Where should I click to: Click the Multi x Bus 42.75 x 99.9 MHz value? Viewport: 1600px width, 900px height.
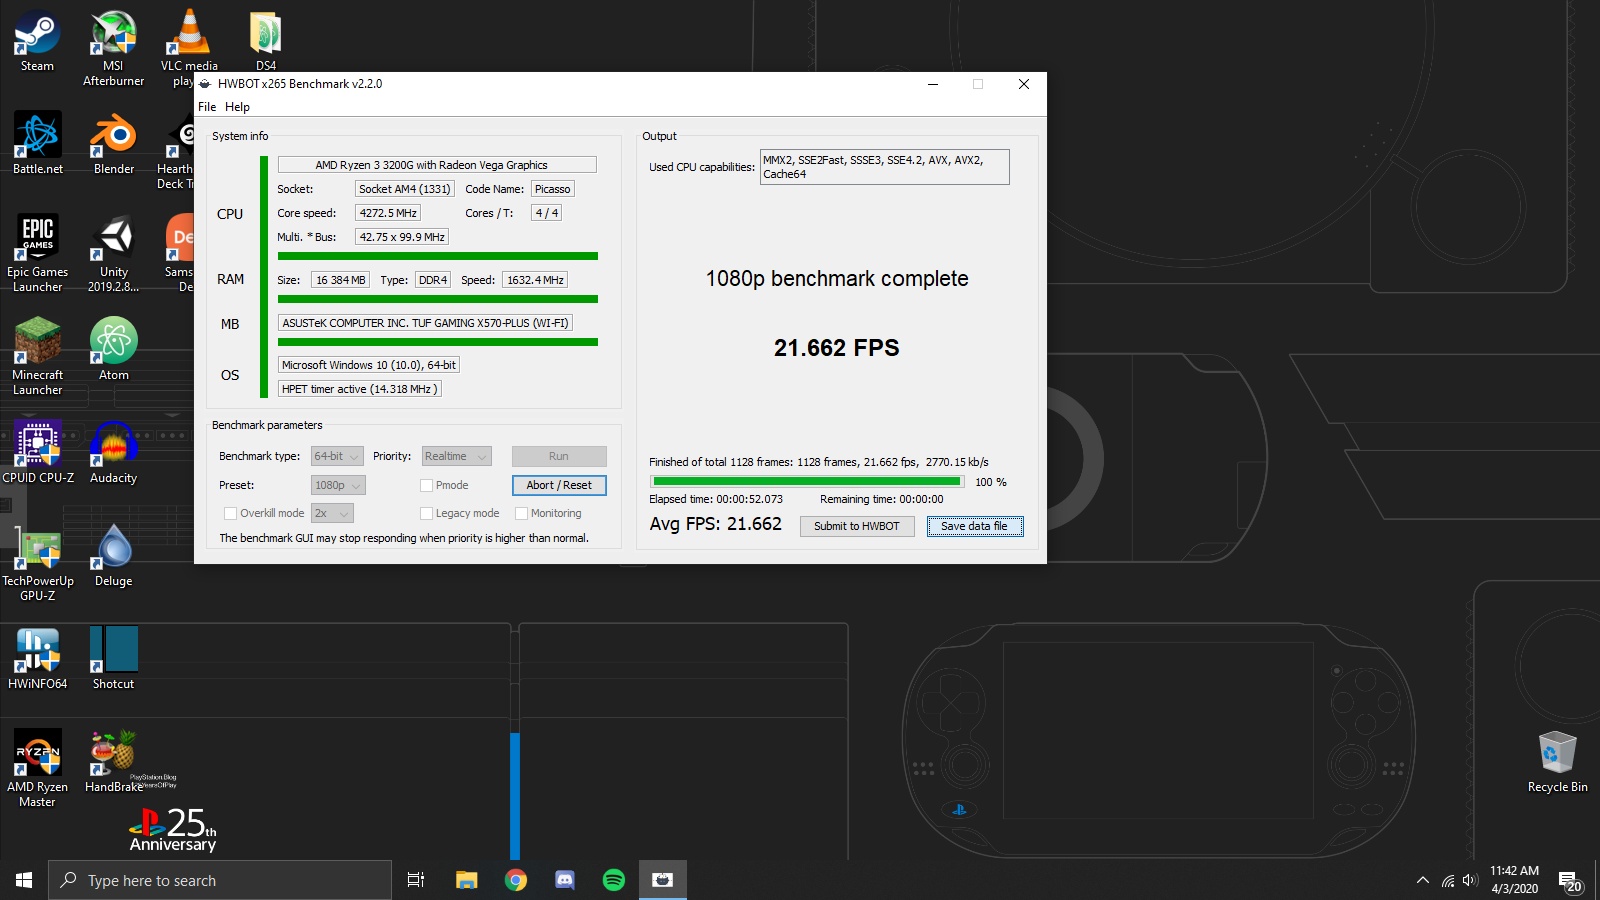(x=402, y=237)
